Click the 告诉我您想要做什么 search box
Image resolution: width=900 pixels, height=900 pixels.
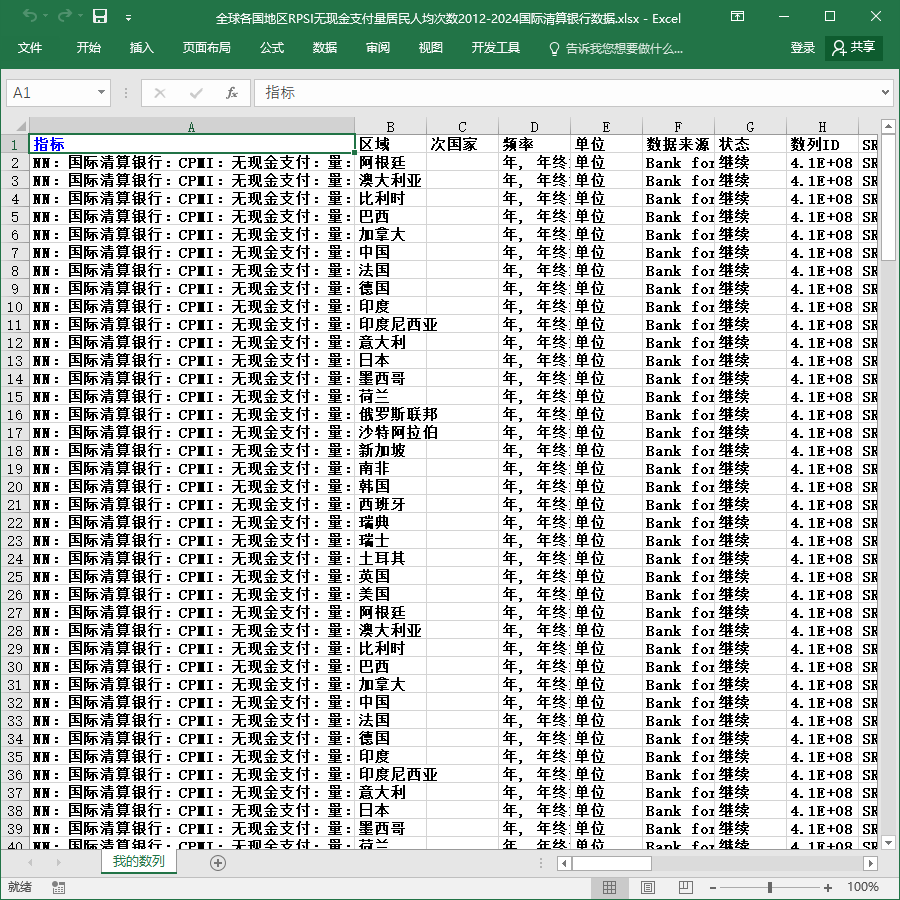(616, 48)
